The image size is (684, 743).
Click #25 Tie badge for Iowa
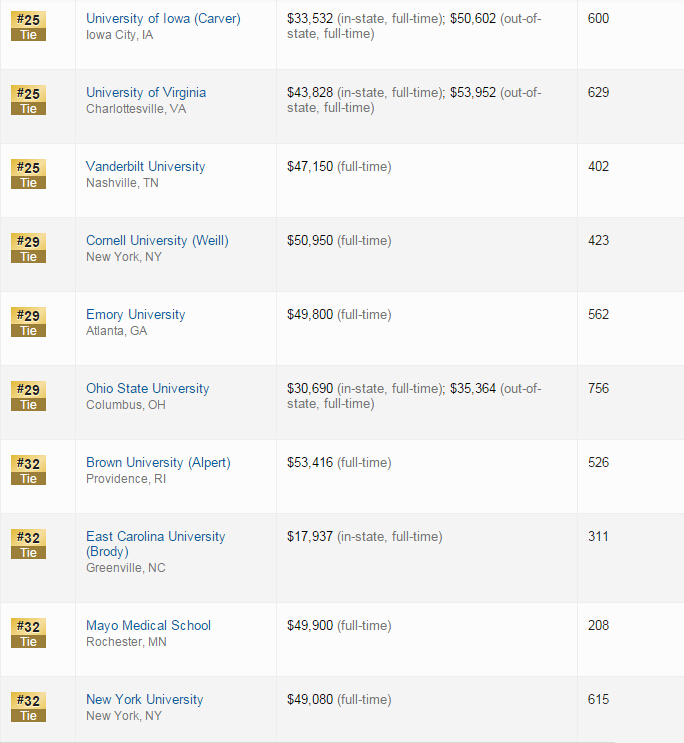coord(28,26)
